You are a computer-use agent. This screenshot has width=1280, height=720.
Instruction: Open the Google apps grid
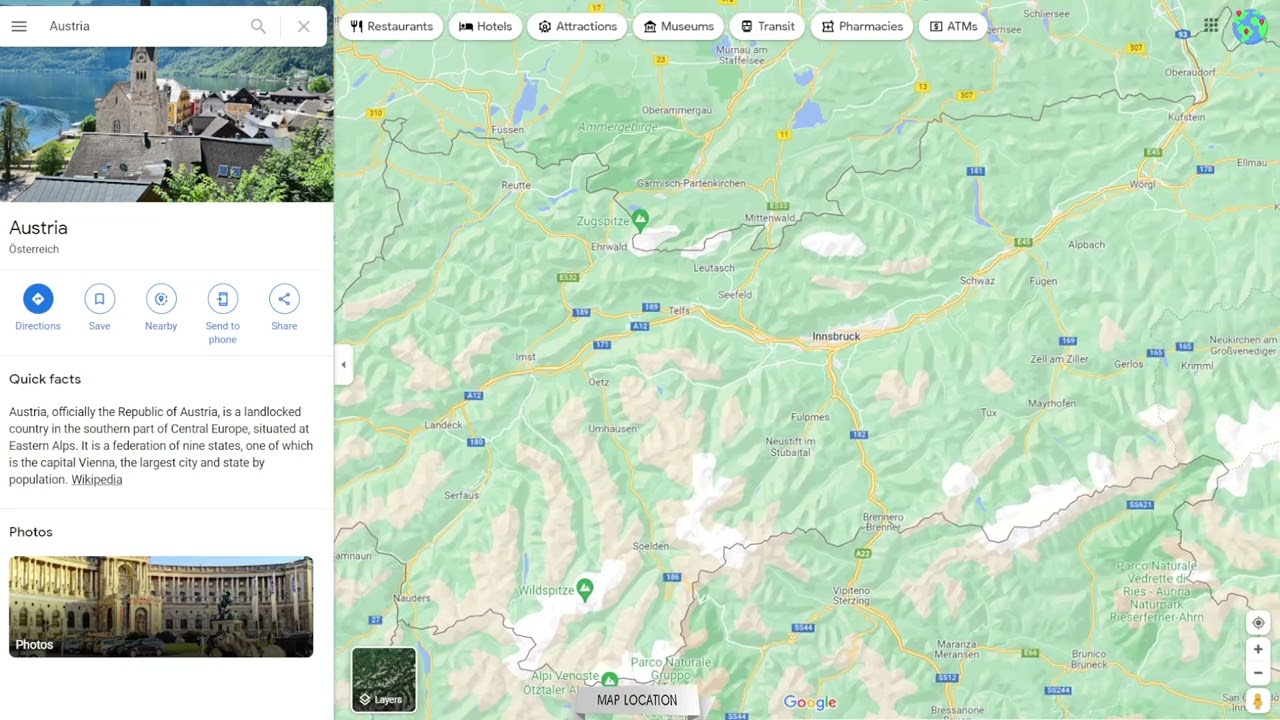(x=1211, y=26)
